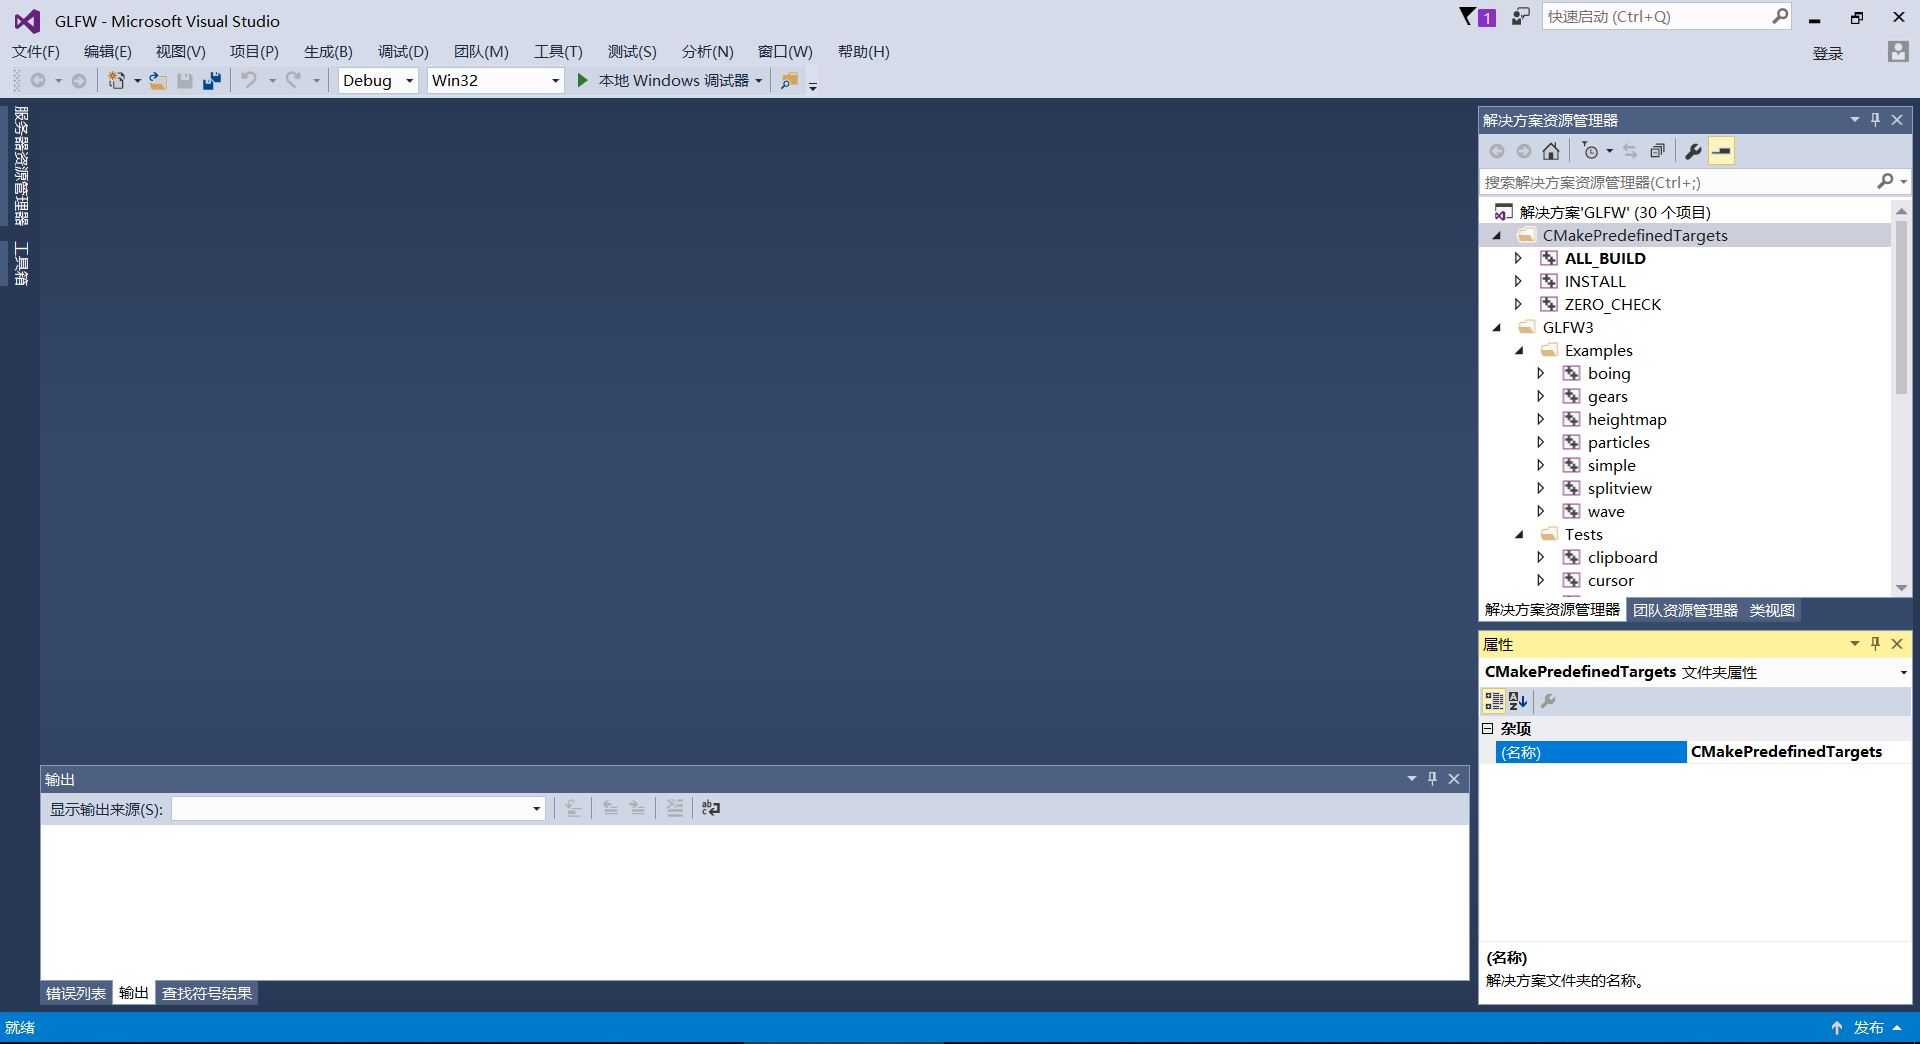Select the solution 'GLFW' root node
The width and height of the screenshot is (1920, 1044).
[1614, 212]
